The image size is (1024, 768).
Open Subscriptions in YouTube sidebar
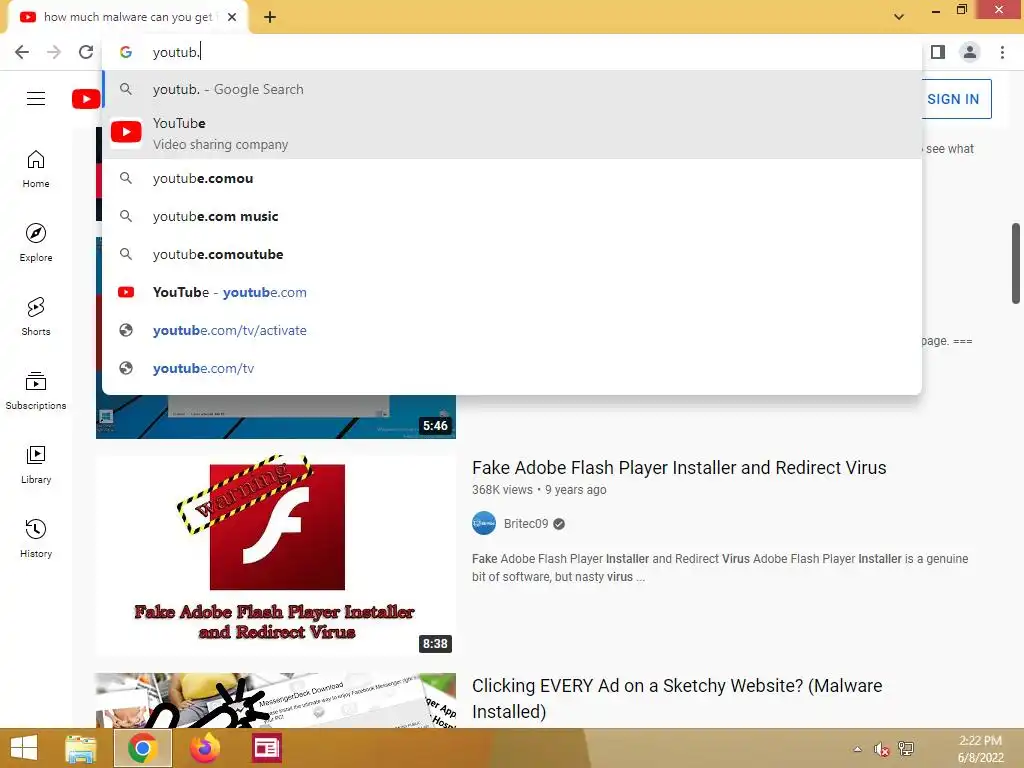(36, 391)
